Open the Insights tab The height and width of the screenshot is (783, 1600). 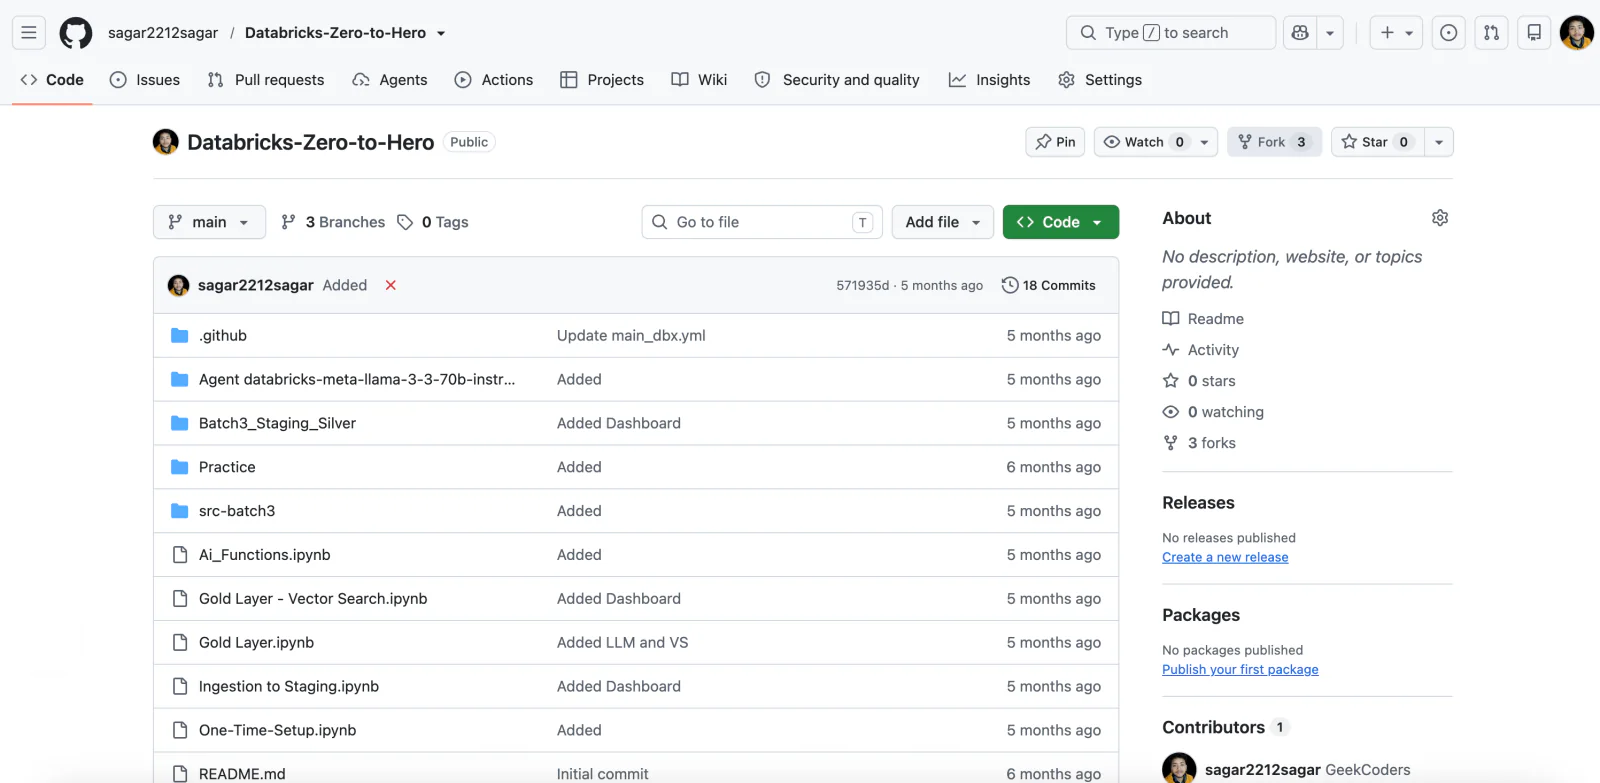989,80
